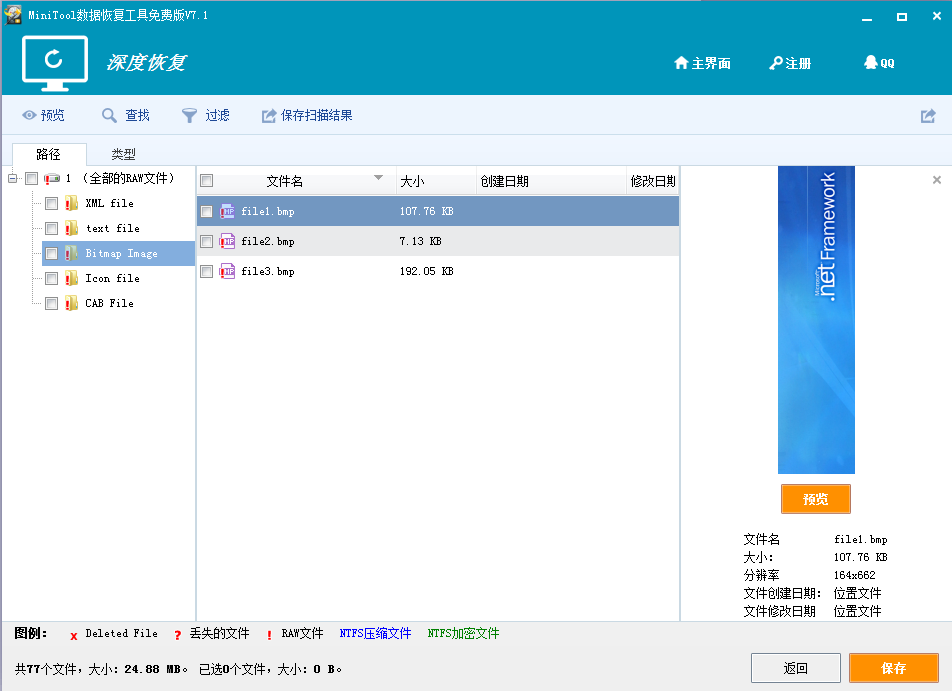Tick the file1.bmp checkbox
The image size is (952, 691).
point(206,211)
